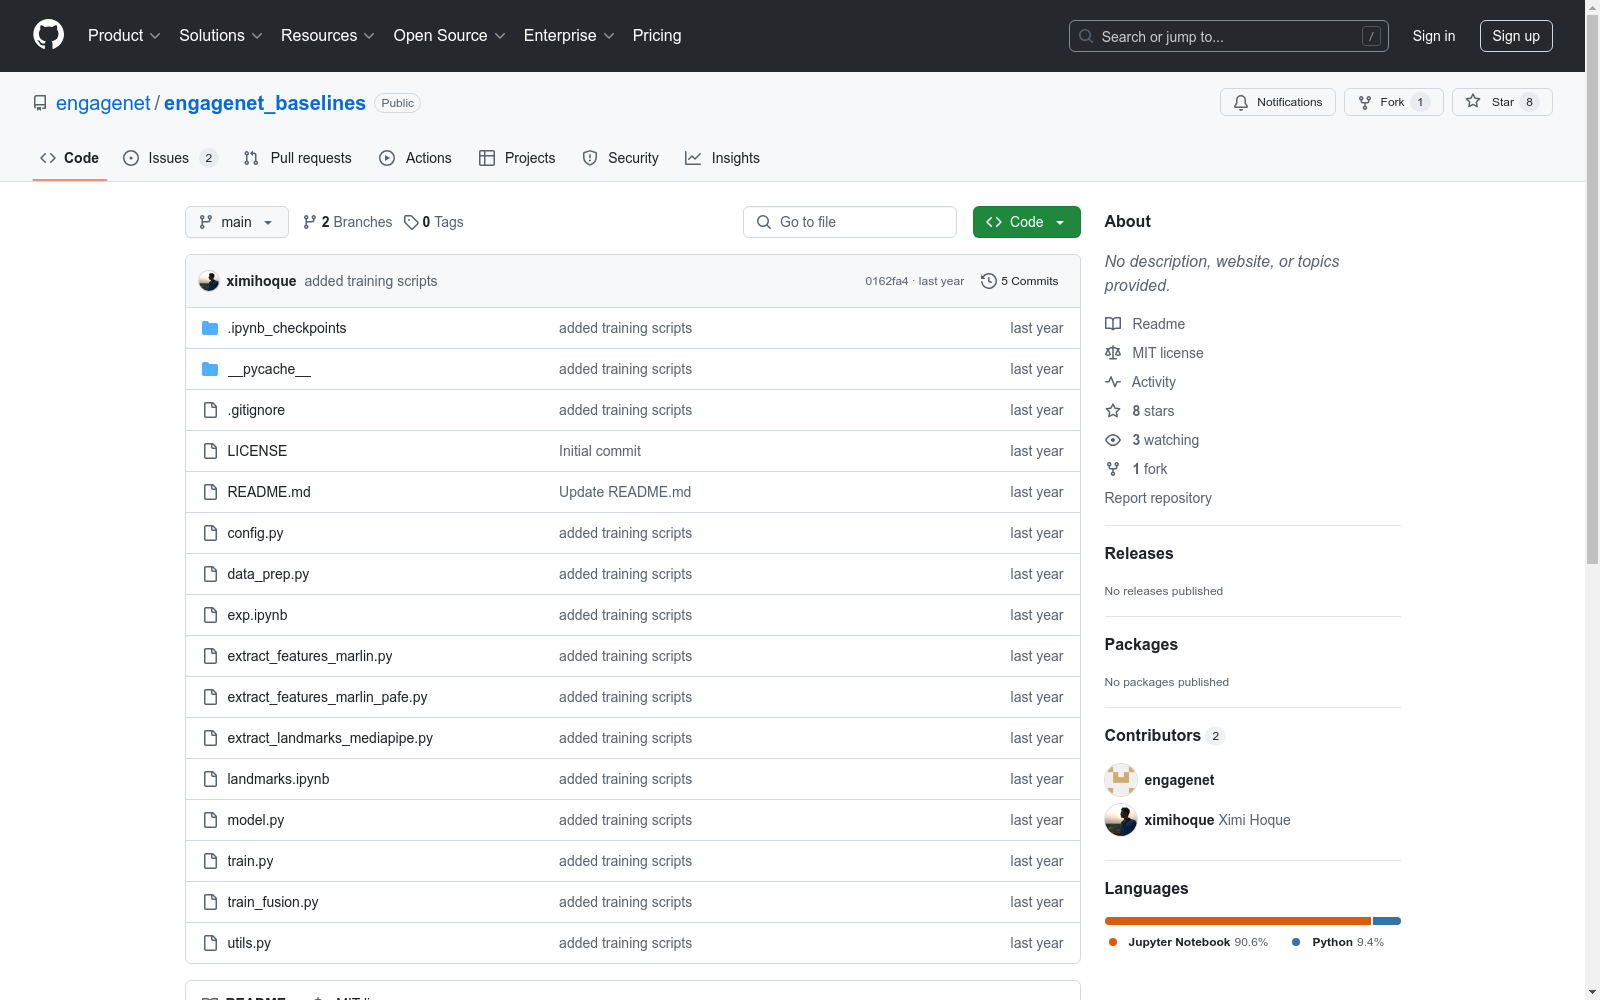1600x1000 pixels.
Task: Expand the Resources menu
Action: click(x=328, y=35)
